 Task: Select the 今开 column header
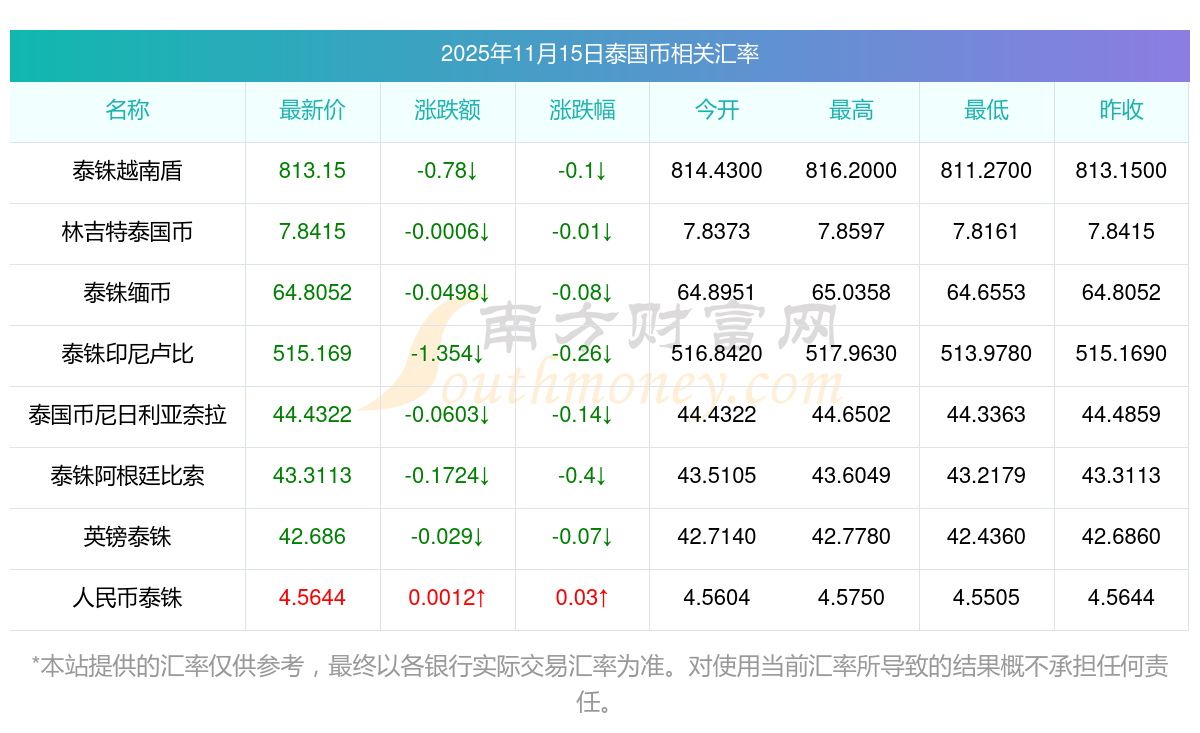tap(717, 110)
